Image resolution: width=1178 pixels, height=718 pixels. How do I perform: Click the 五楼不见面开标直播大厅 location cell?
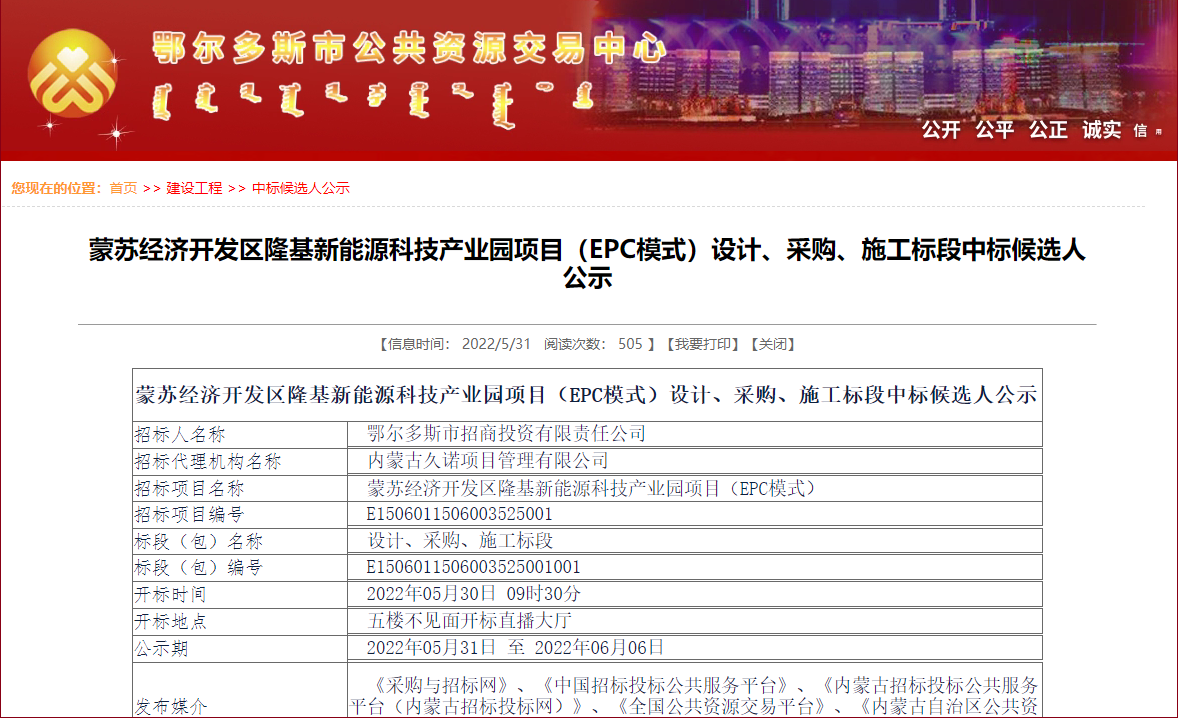[x=470, y=621]
